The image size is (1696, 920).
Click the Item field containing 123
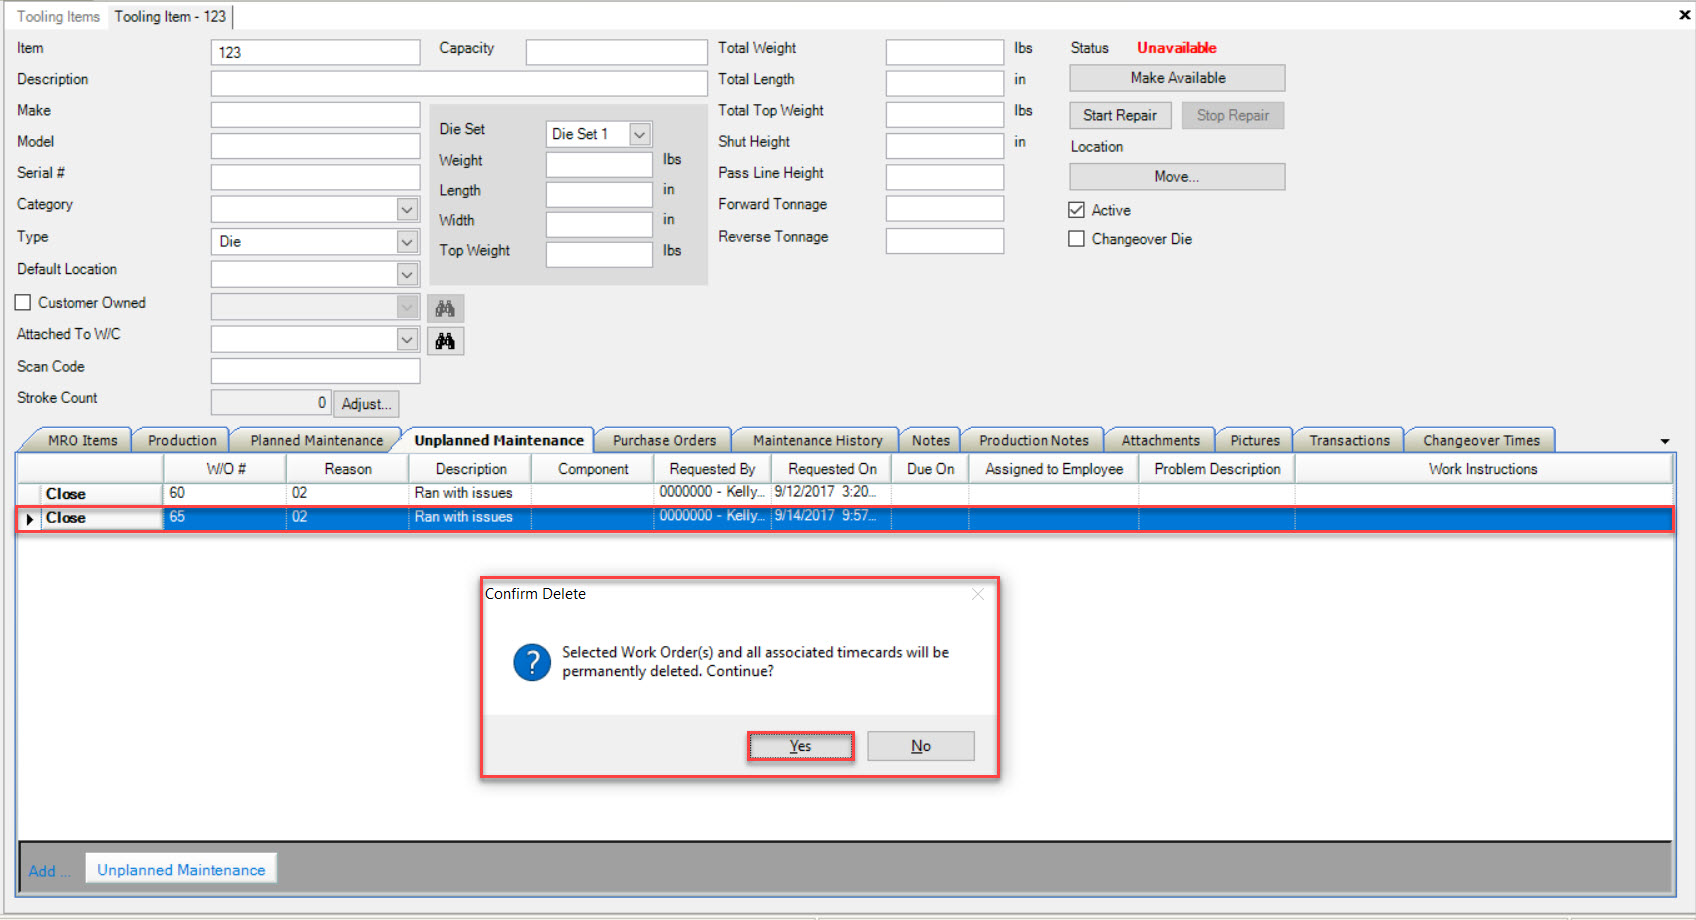(x=315, y=53)
